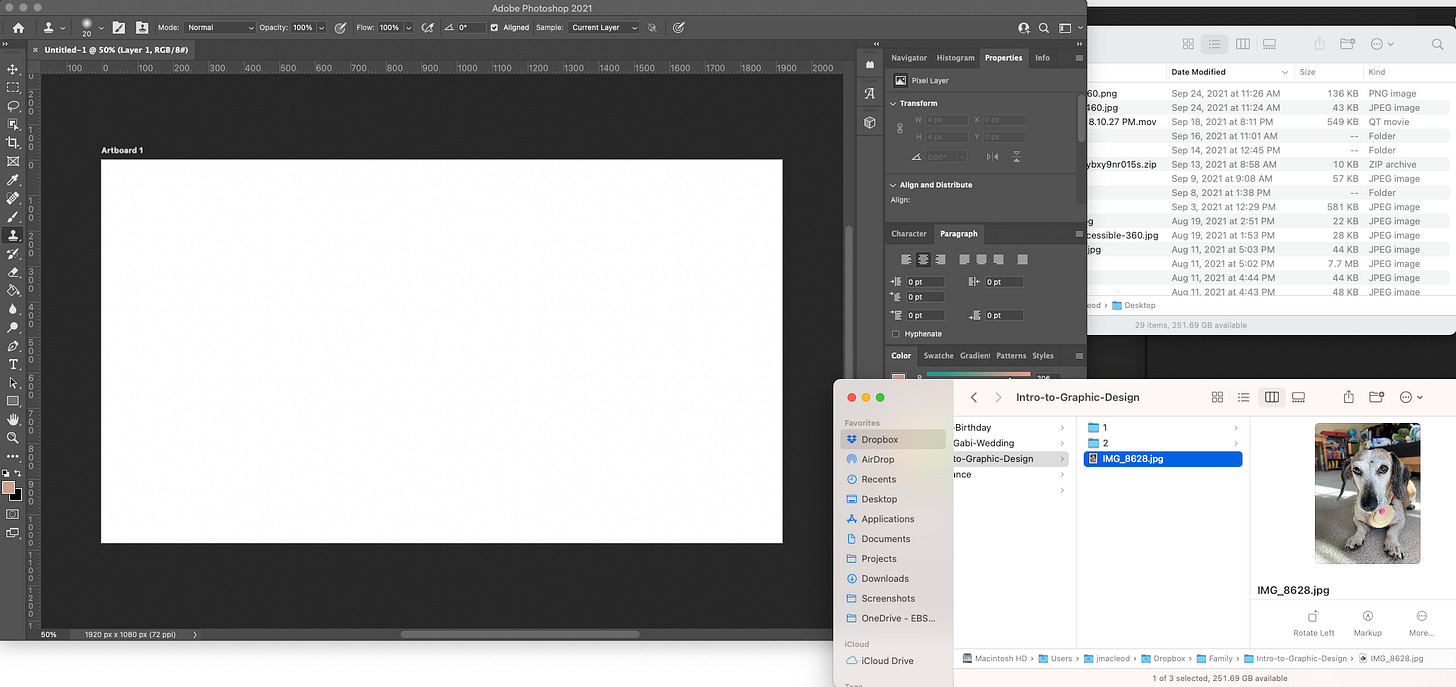Open Applications in Finder sidebar
1456x687 pixels.
click(x=887, y=519)
